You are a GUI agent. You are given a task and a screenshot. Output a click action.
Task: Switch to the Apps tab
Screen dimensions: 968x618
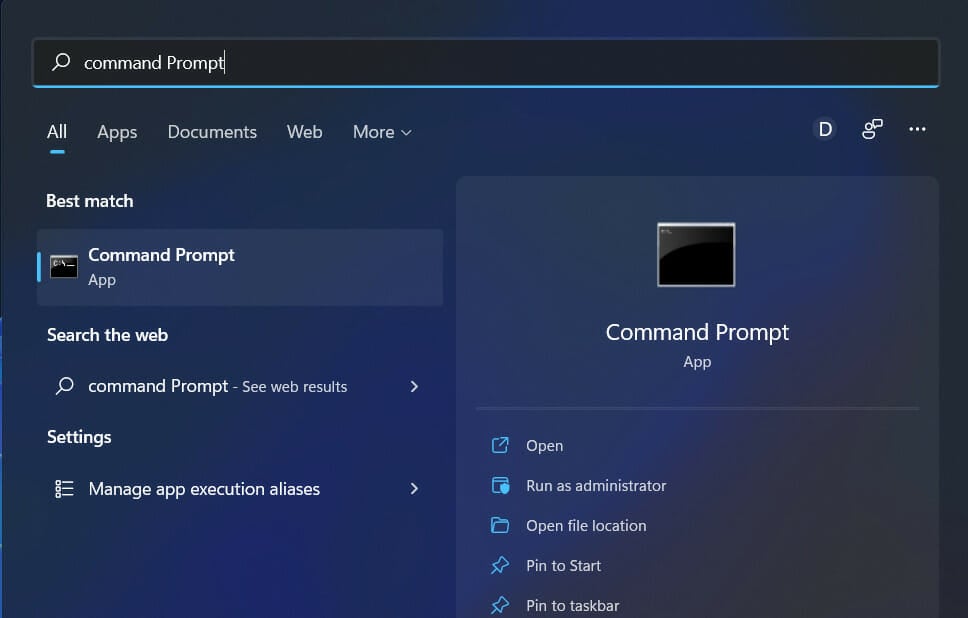coord(117,132)
